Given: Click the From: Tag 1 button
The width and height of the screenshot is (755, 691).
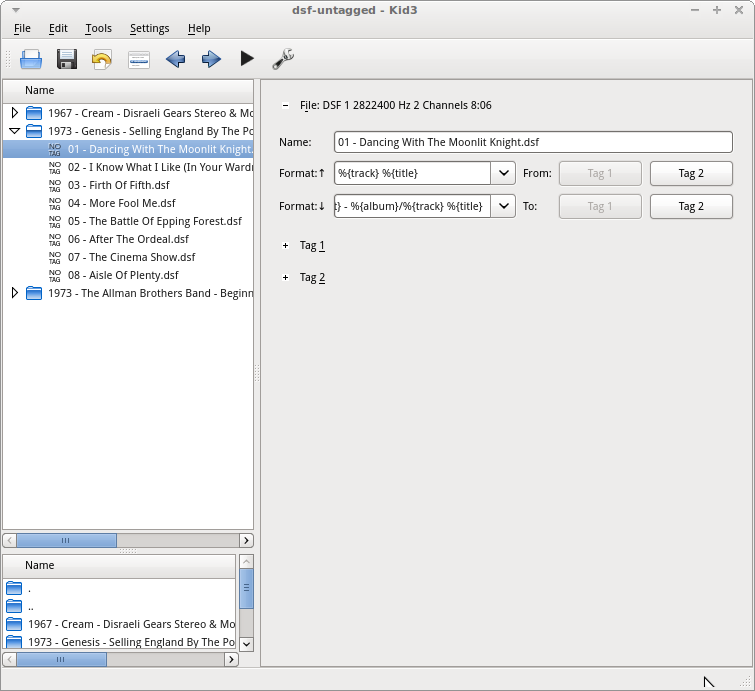Looking at the screenshot, I should click(600, 173).
